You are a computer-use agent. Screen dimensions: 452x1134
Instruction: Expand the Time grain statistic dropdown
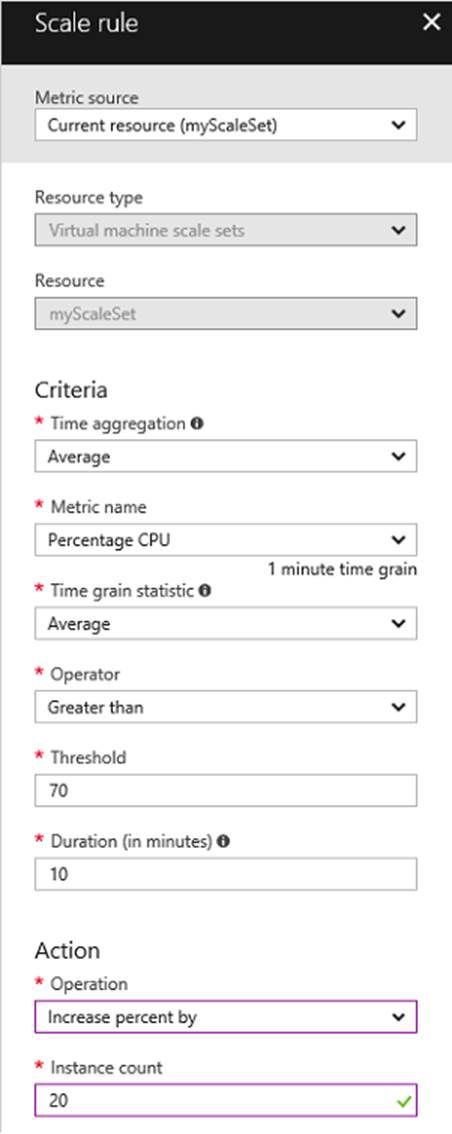[226, 623]
